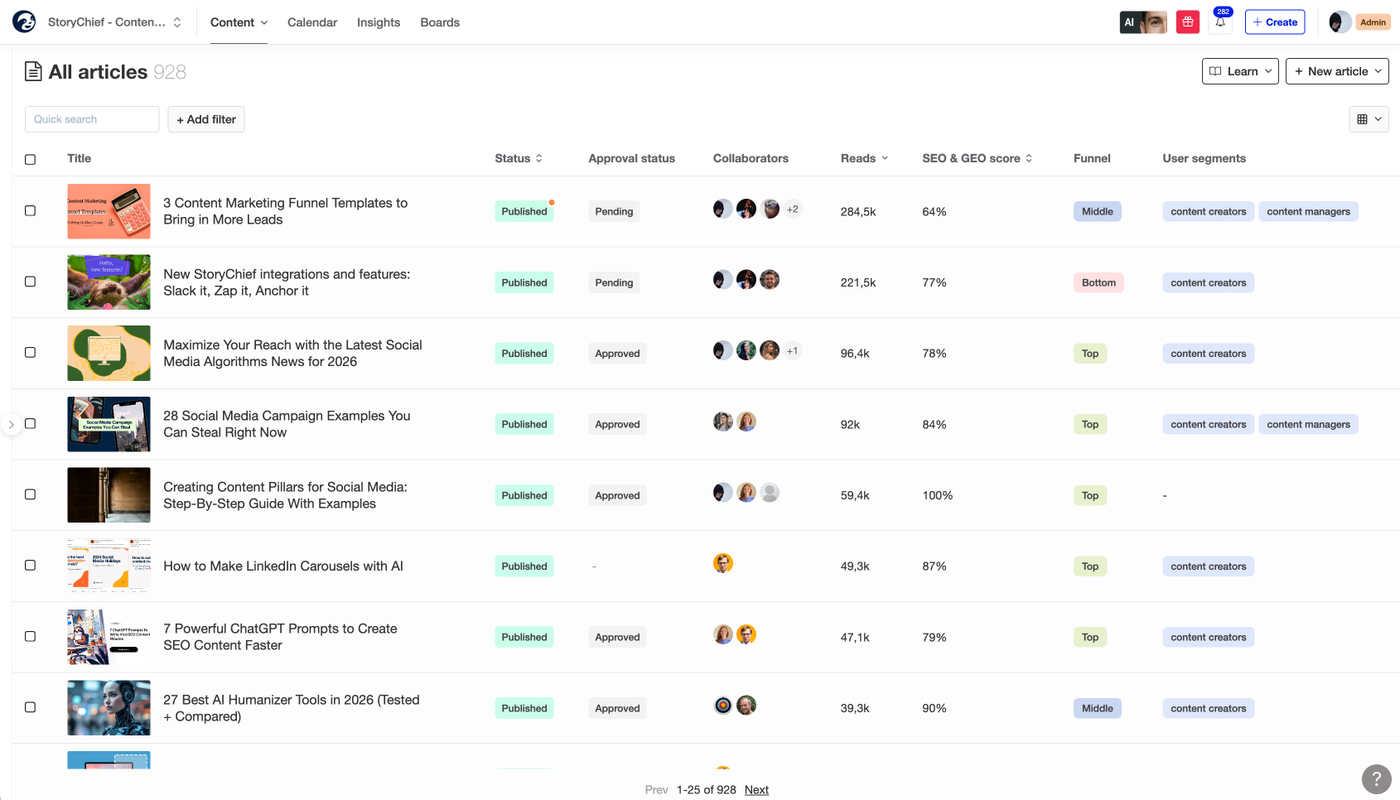The width and height of the screenshot is (1400, 800).
Task: Click the StoryChief logo icon
Action: pos(24,22)
